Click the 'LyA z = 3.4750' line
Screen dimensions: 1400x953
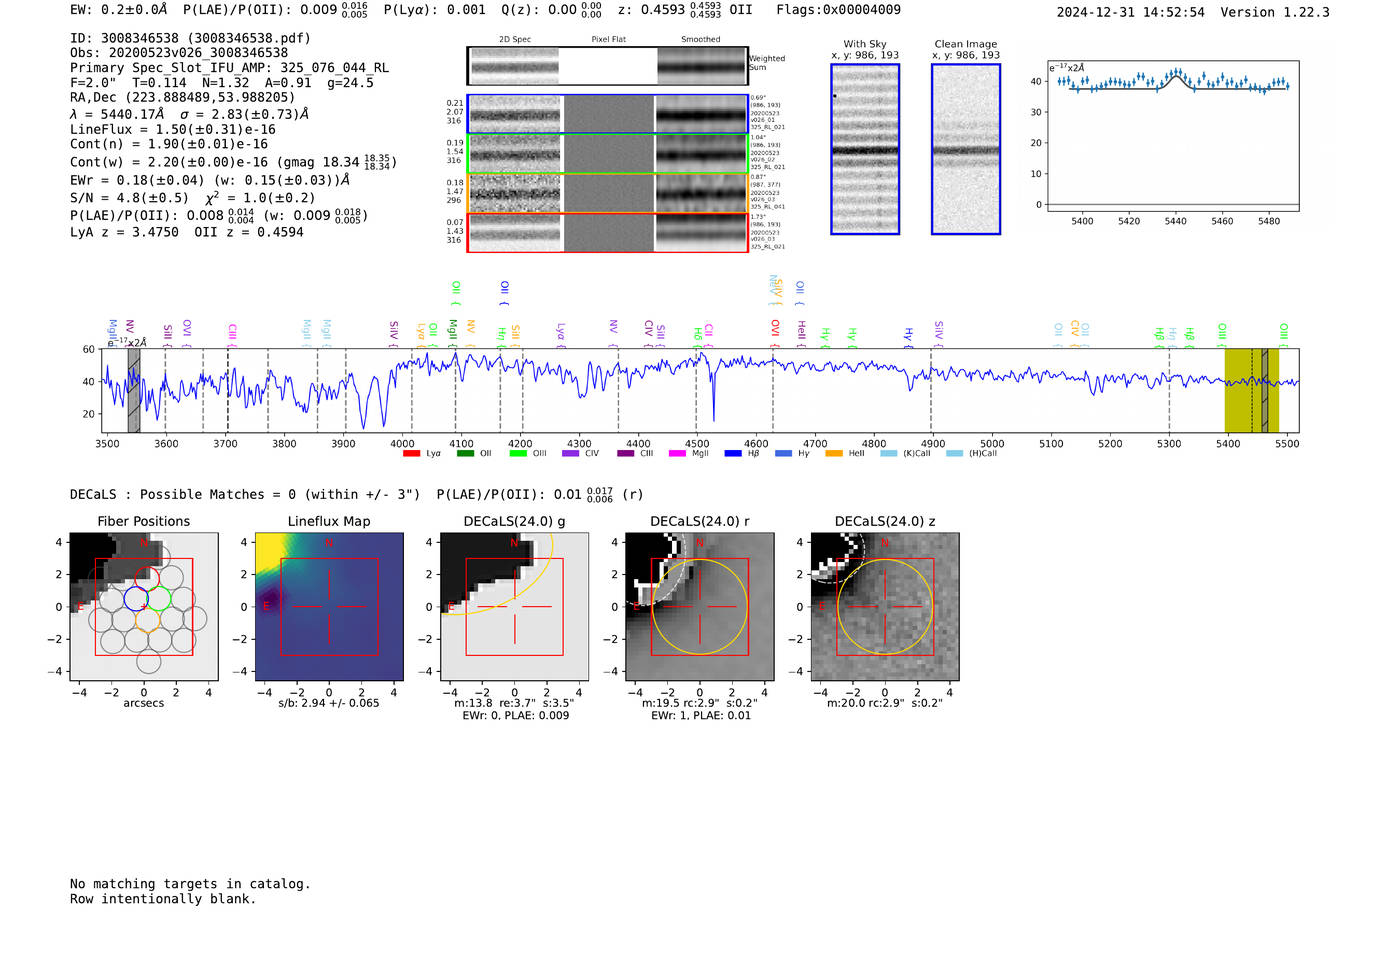coord(125,232)
